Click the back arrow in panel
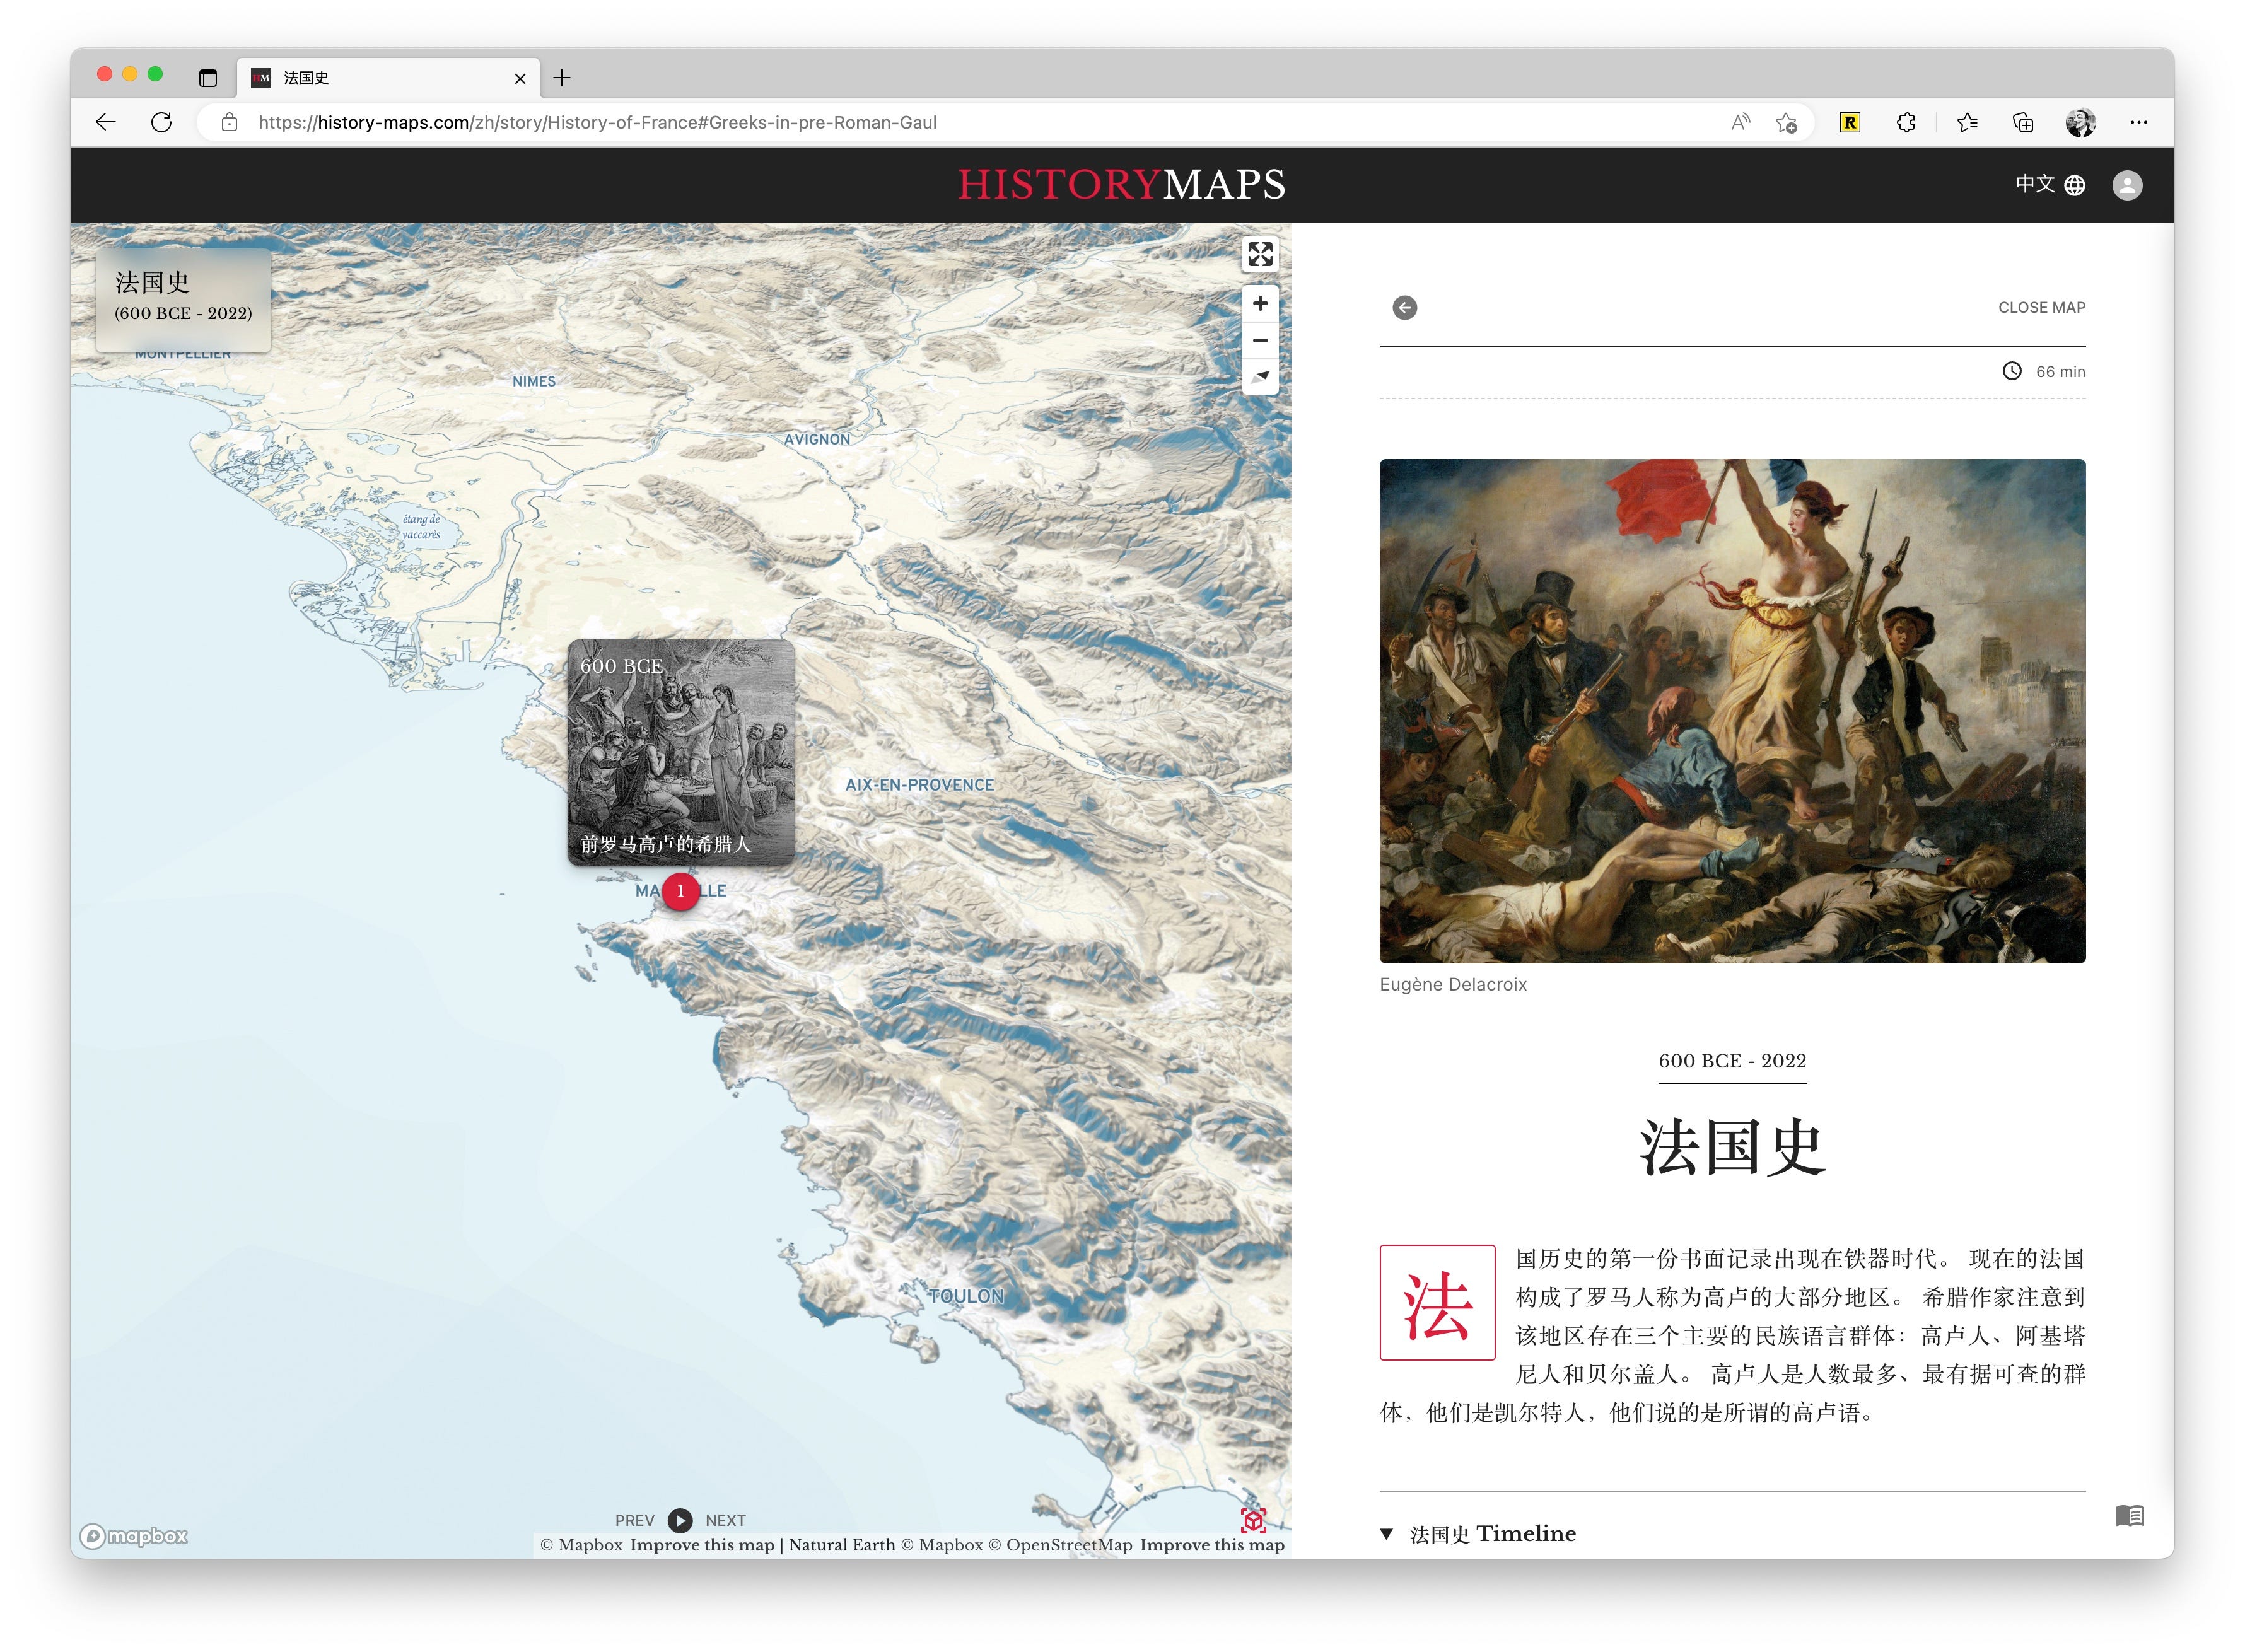This screenshot has height=1652, width=2245. click(1405, 307)
